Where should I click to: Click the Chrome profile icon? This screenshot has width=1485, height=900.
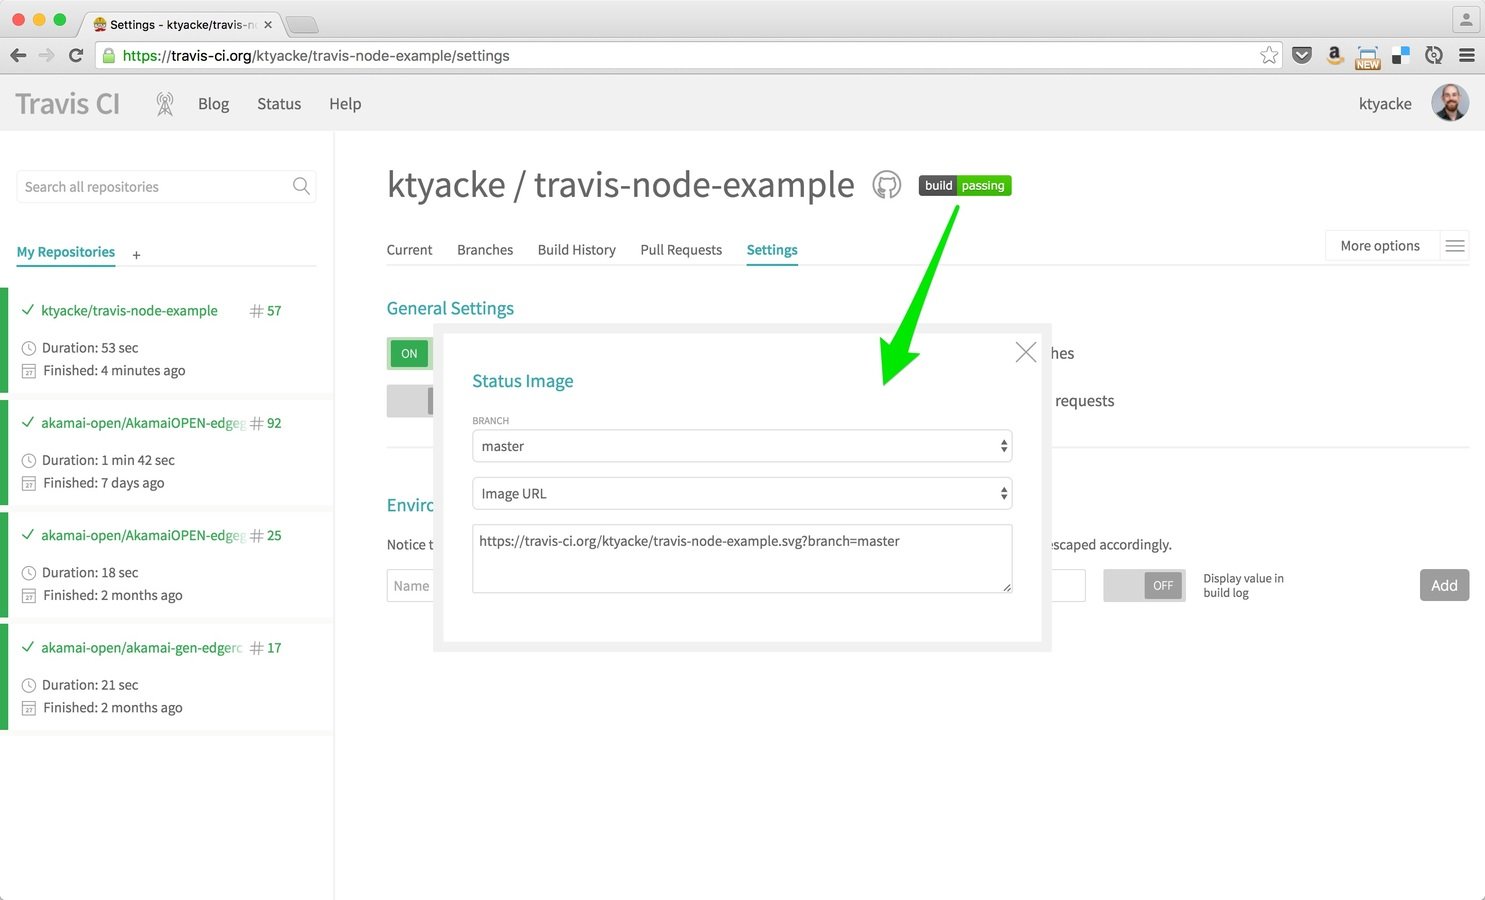[x=1466, y=19]
